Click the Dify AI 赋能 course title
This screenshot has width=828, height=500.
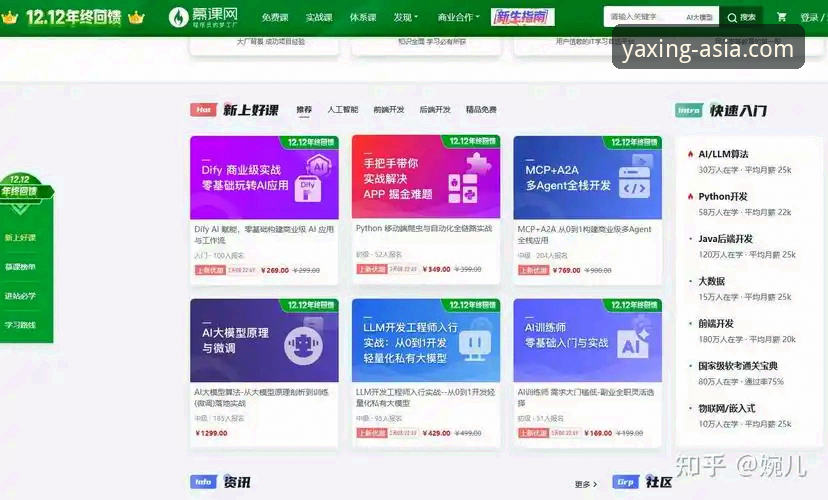click(x=264, y=235)
